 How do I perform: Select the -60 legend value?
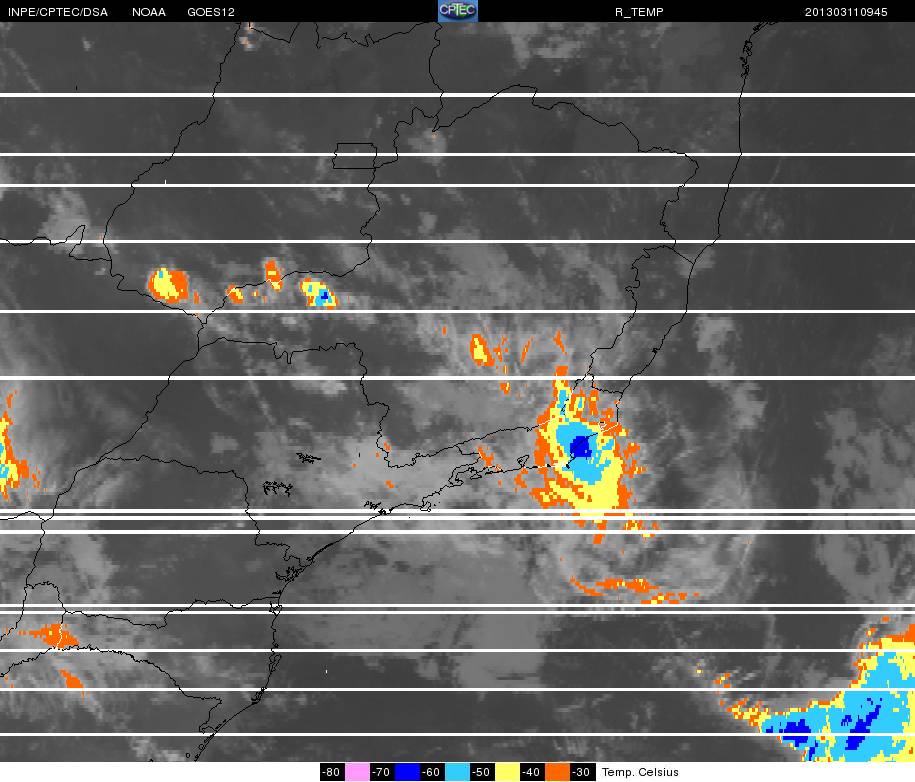(432, 772)
